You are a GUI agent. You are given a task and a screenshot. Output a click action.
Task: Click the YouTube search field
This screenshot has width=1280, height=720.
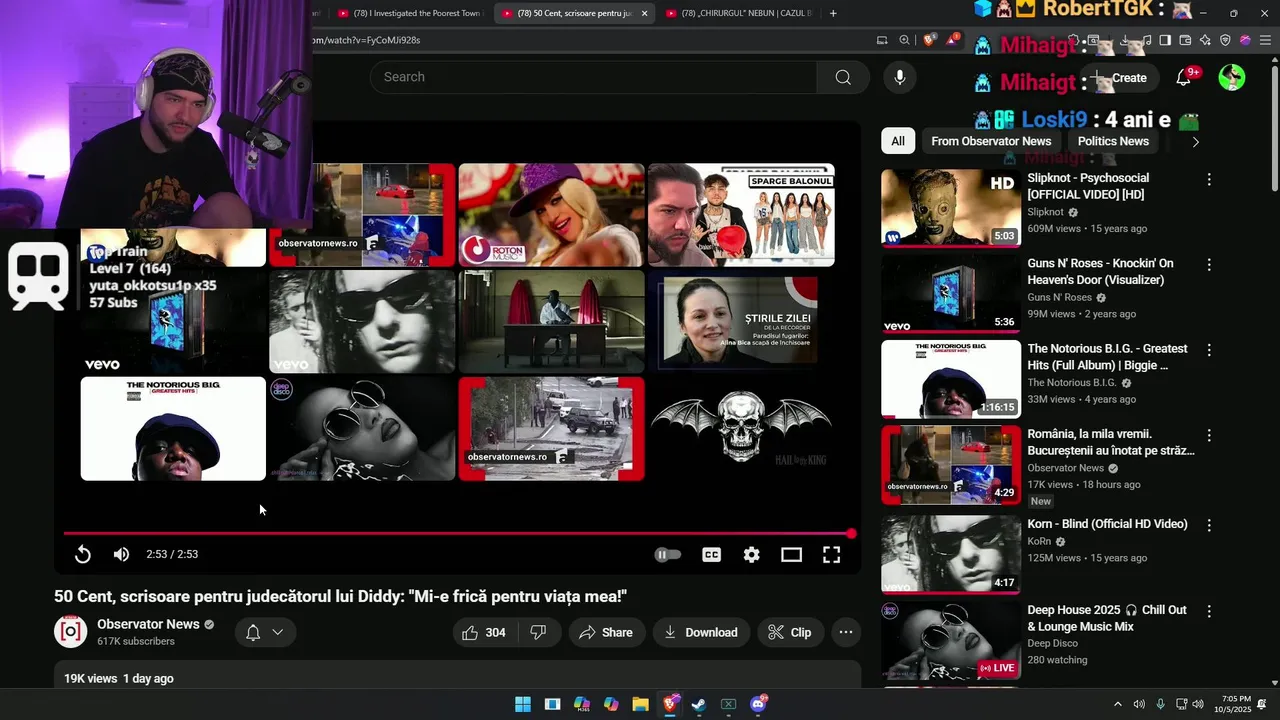pyautogui.click(x=594, y=77)
